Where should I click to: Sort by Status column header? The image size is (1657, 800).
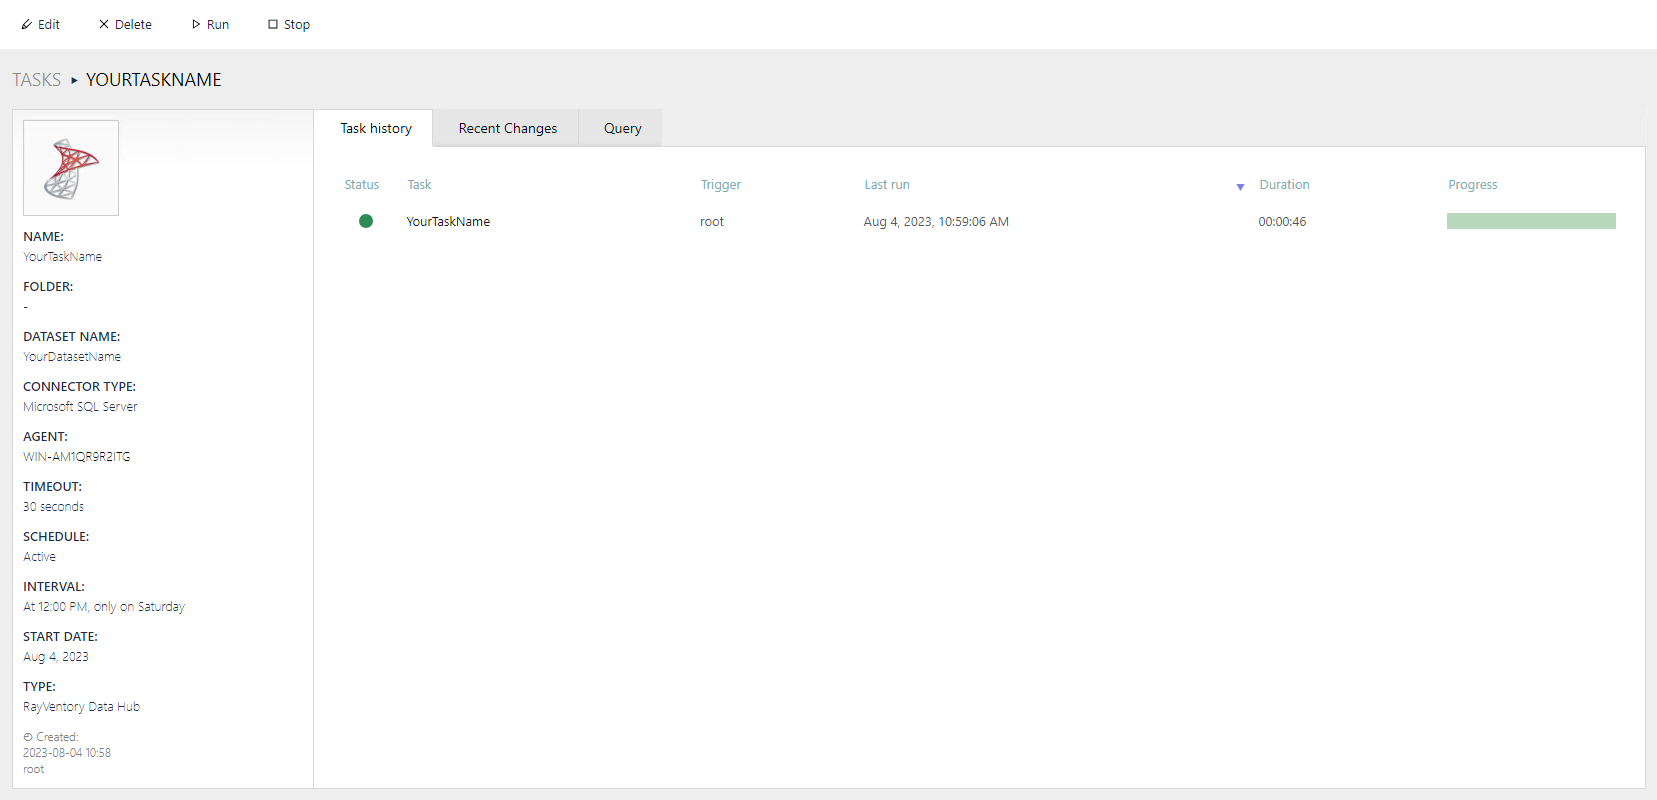pos(361,185)
